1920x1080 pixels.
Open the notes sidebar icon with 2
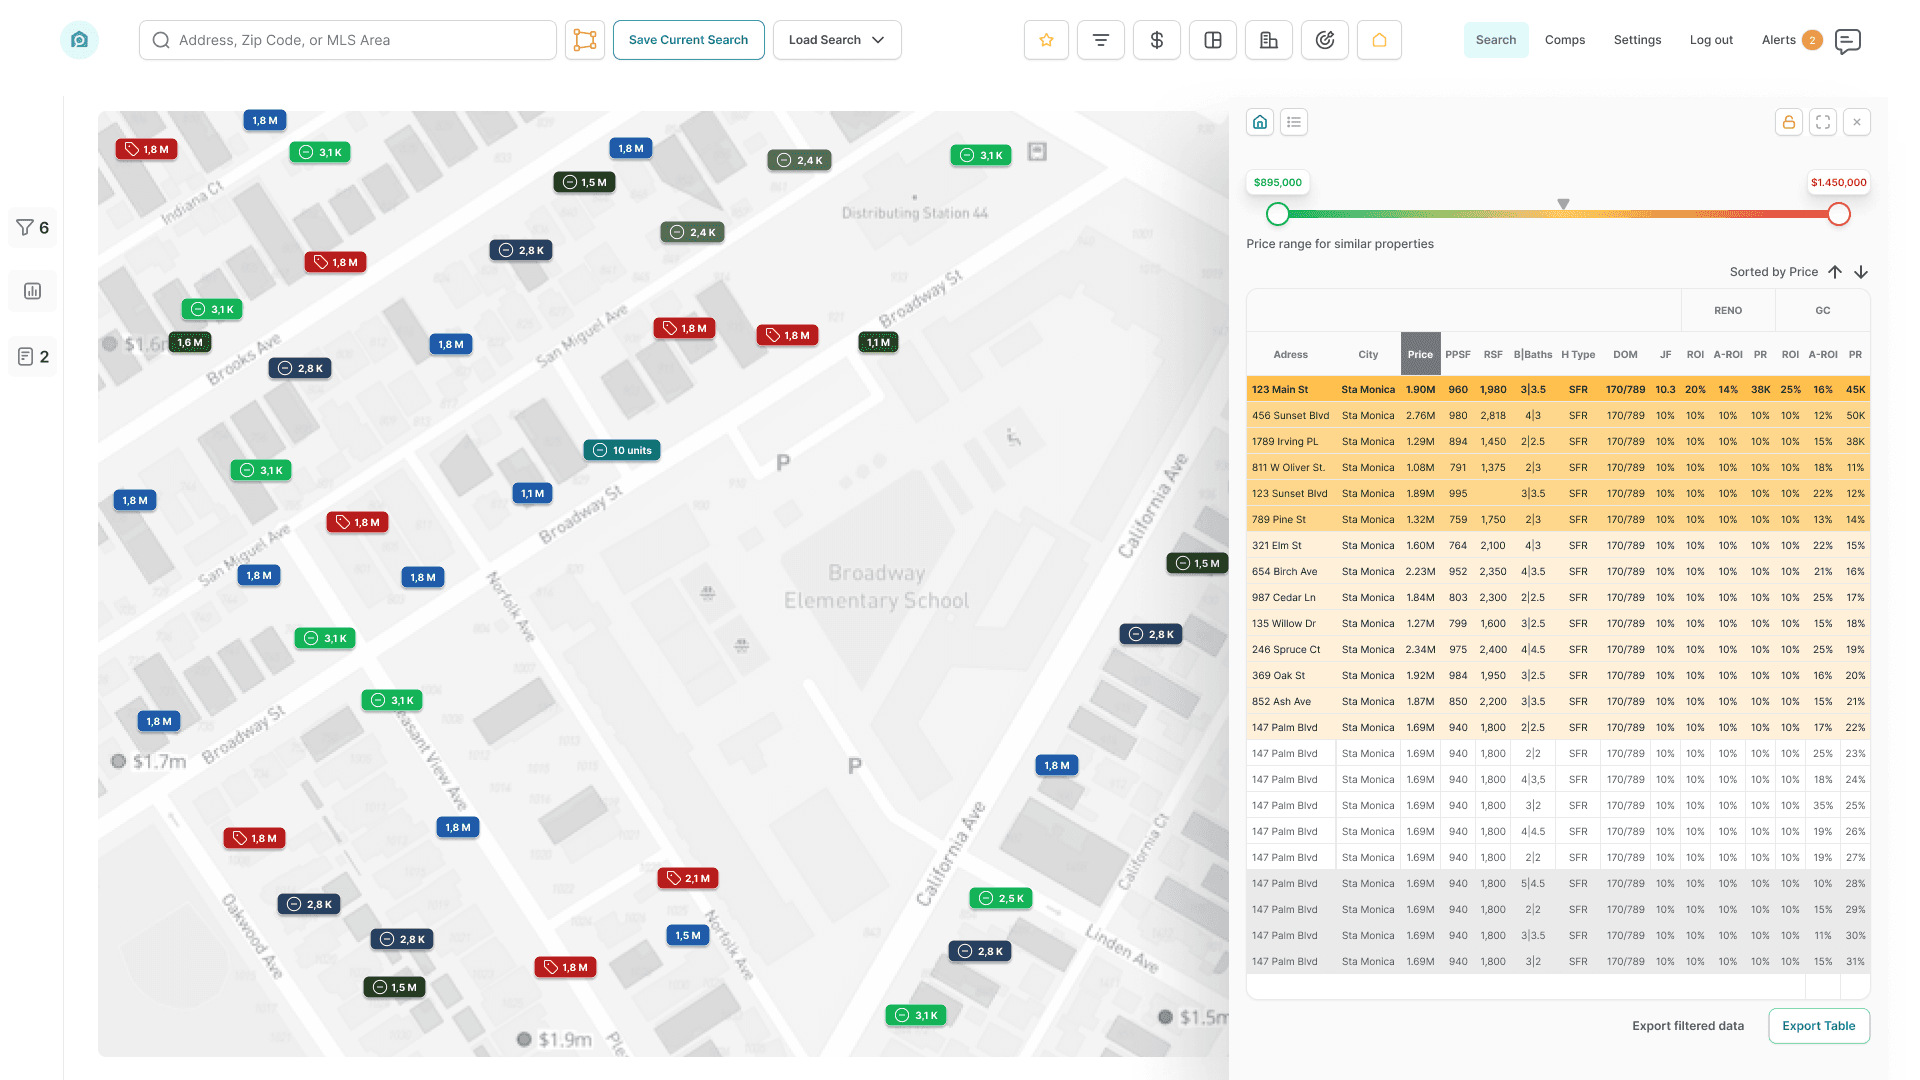click(33, 357)
